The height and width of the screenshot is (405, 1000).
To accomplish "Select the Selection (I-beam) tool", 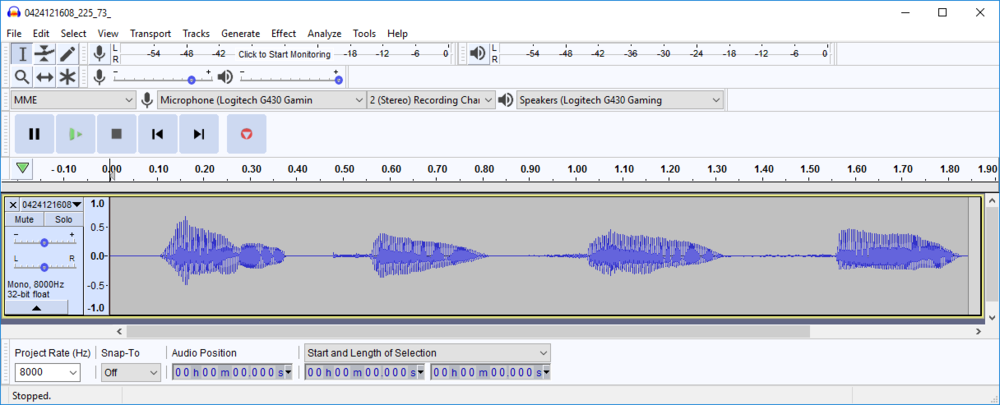I will click(x=22, y=54).
